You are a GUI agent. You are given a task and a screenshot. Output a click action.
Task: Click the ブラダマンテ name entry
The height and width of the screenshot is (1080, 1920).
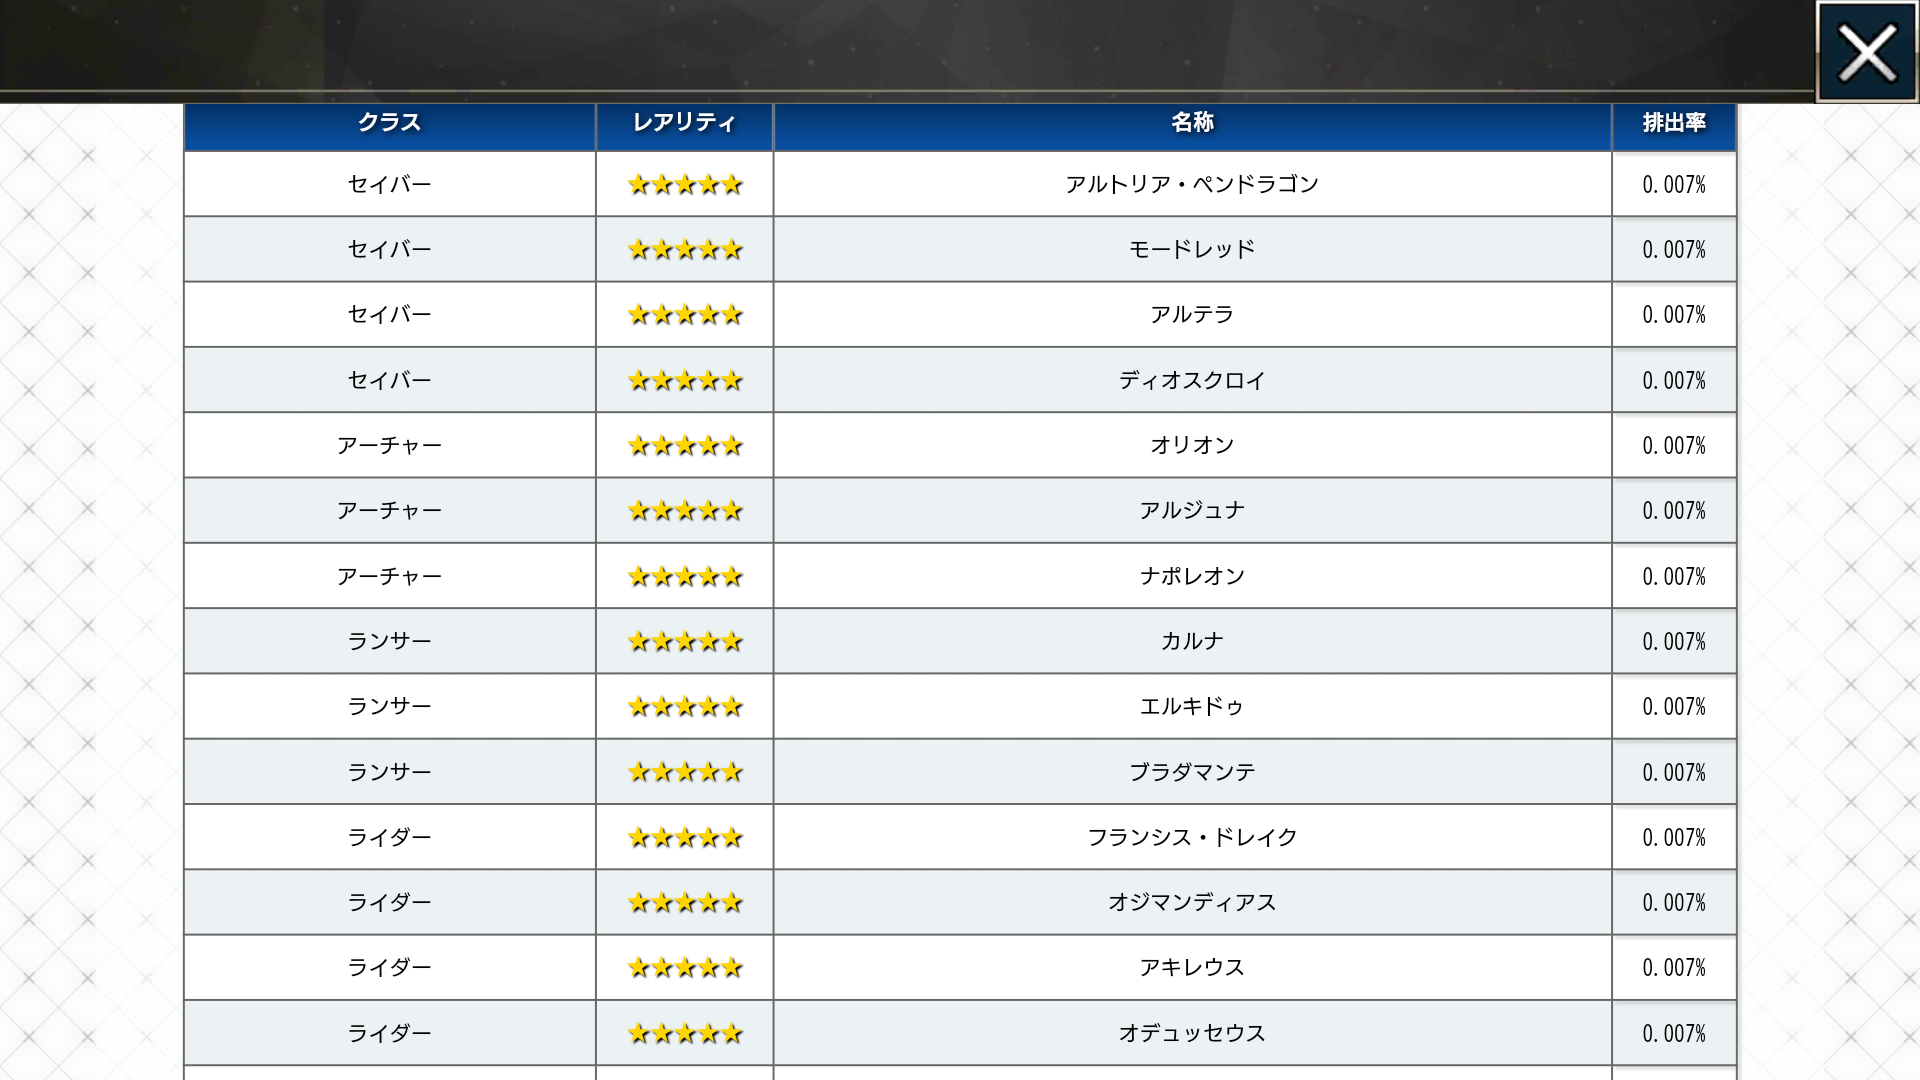coord(1192,772)
